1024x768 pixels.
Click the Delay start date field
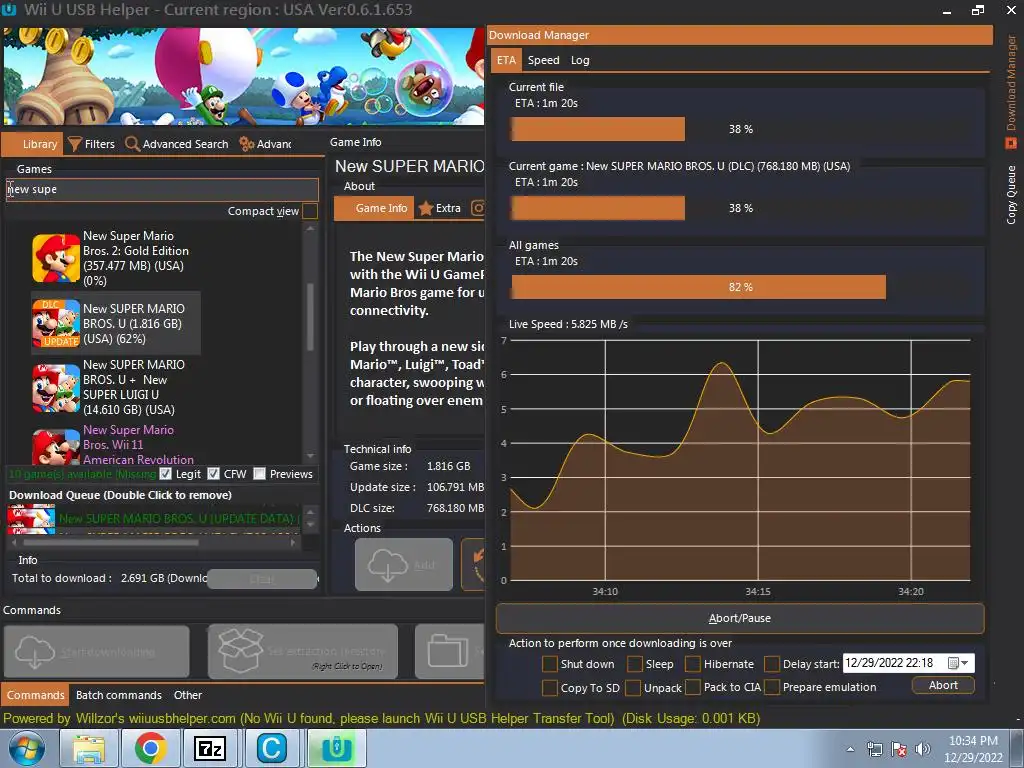pyautogui.click(x=908, y=663)
